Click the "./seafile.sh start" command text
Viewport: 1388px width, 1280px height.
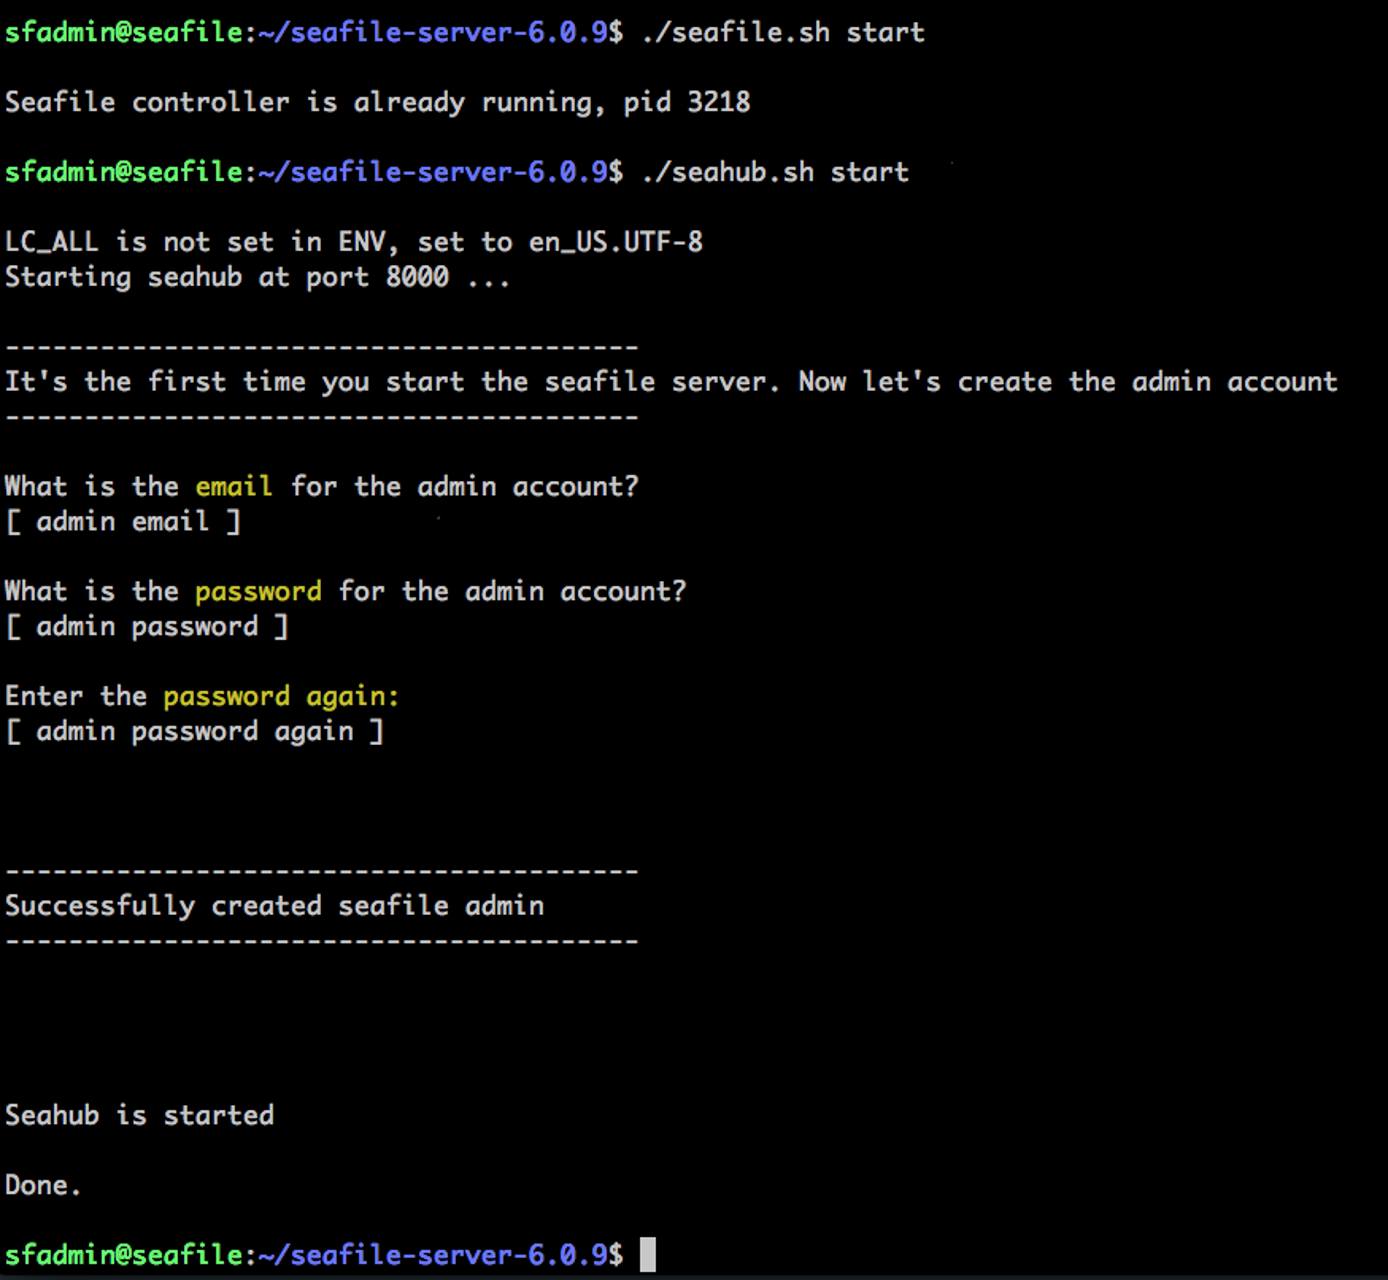click(x=782, y=32)
